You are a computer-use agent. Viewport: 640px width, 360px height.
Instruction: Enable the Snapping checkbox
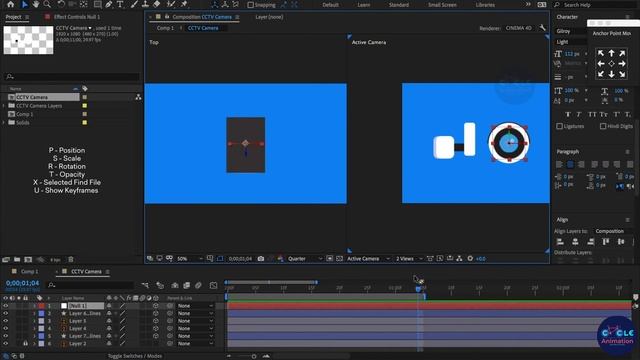pyautogui.click(x=251, y=5)
